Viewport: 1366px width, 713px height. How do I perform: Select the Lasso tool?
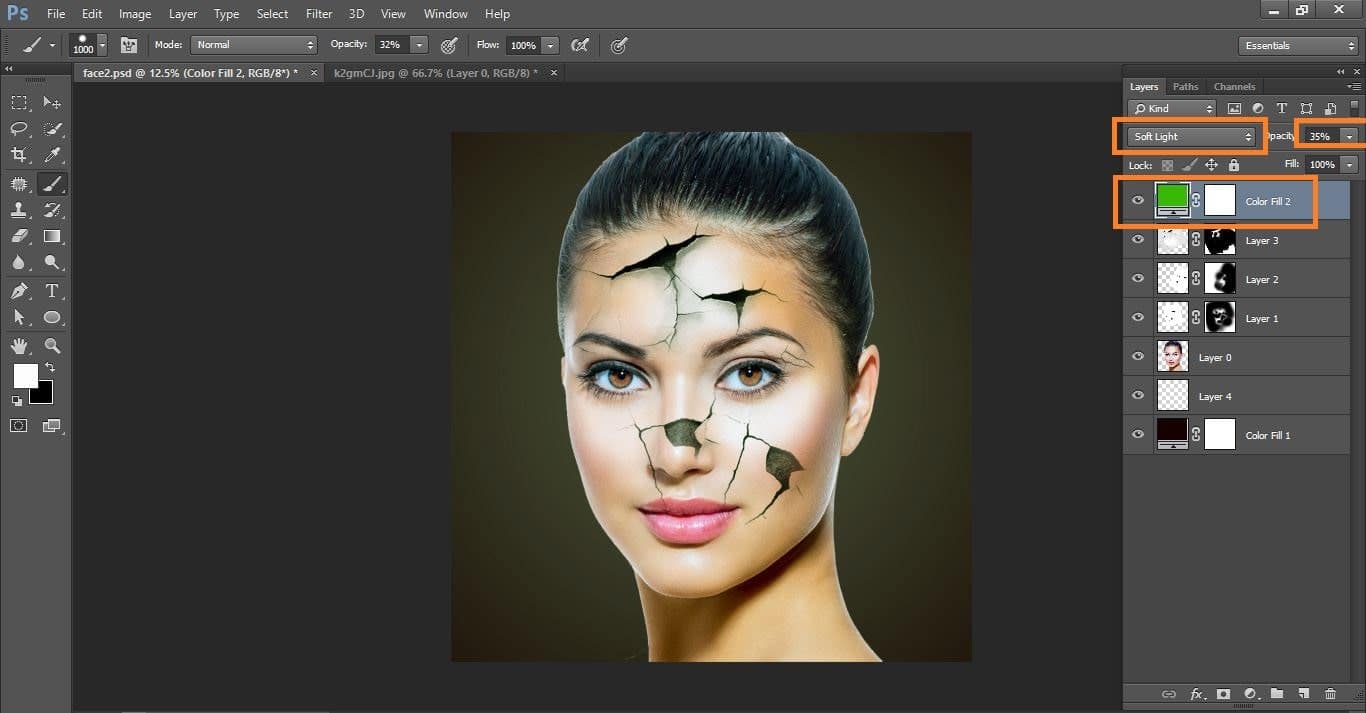(19, 129)
